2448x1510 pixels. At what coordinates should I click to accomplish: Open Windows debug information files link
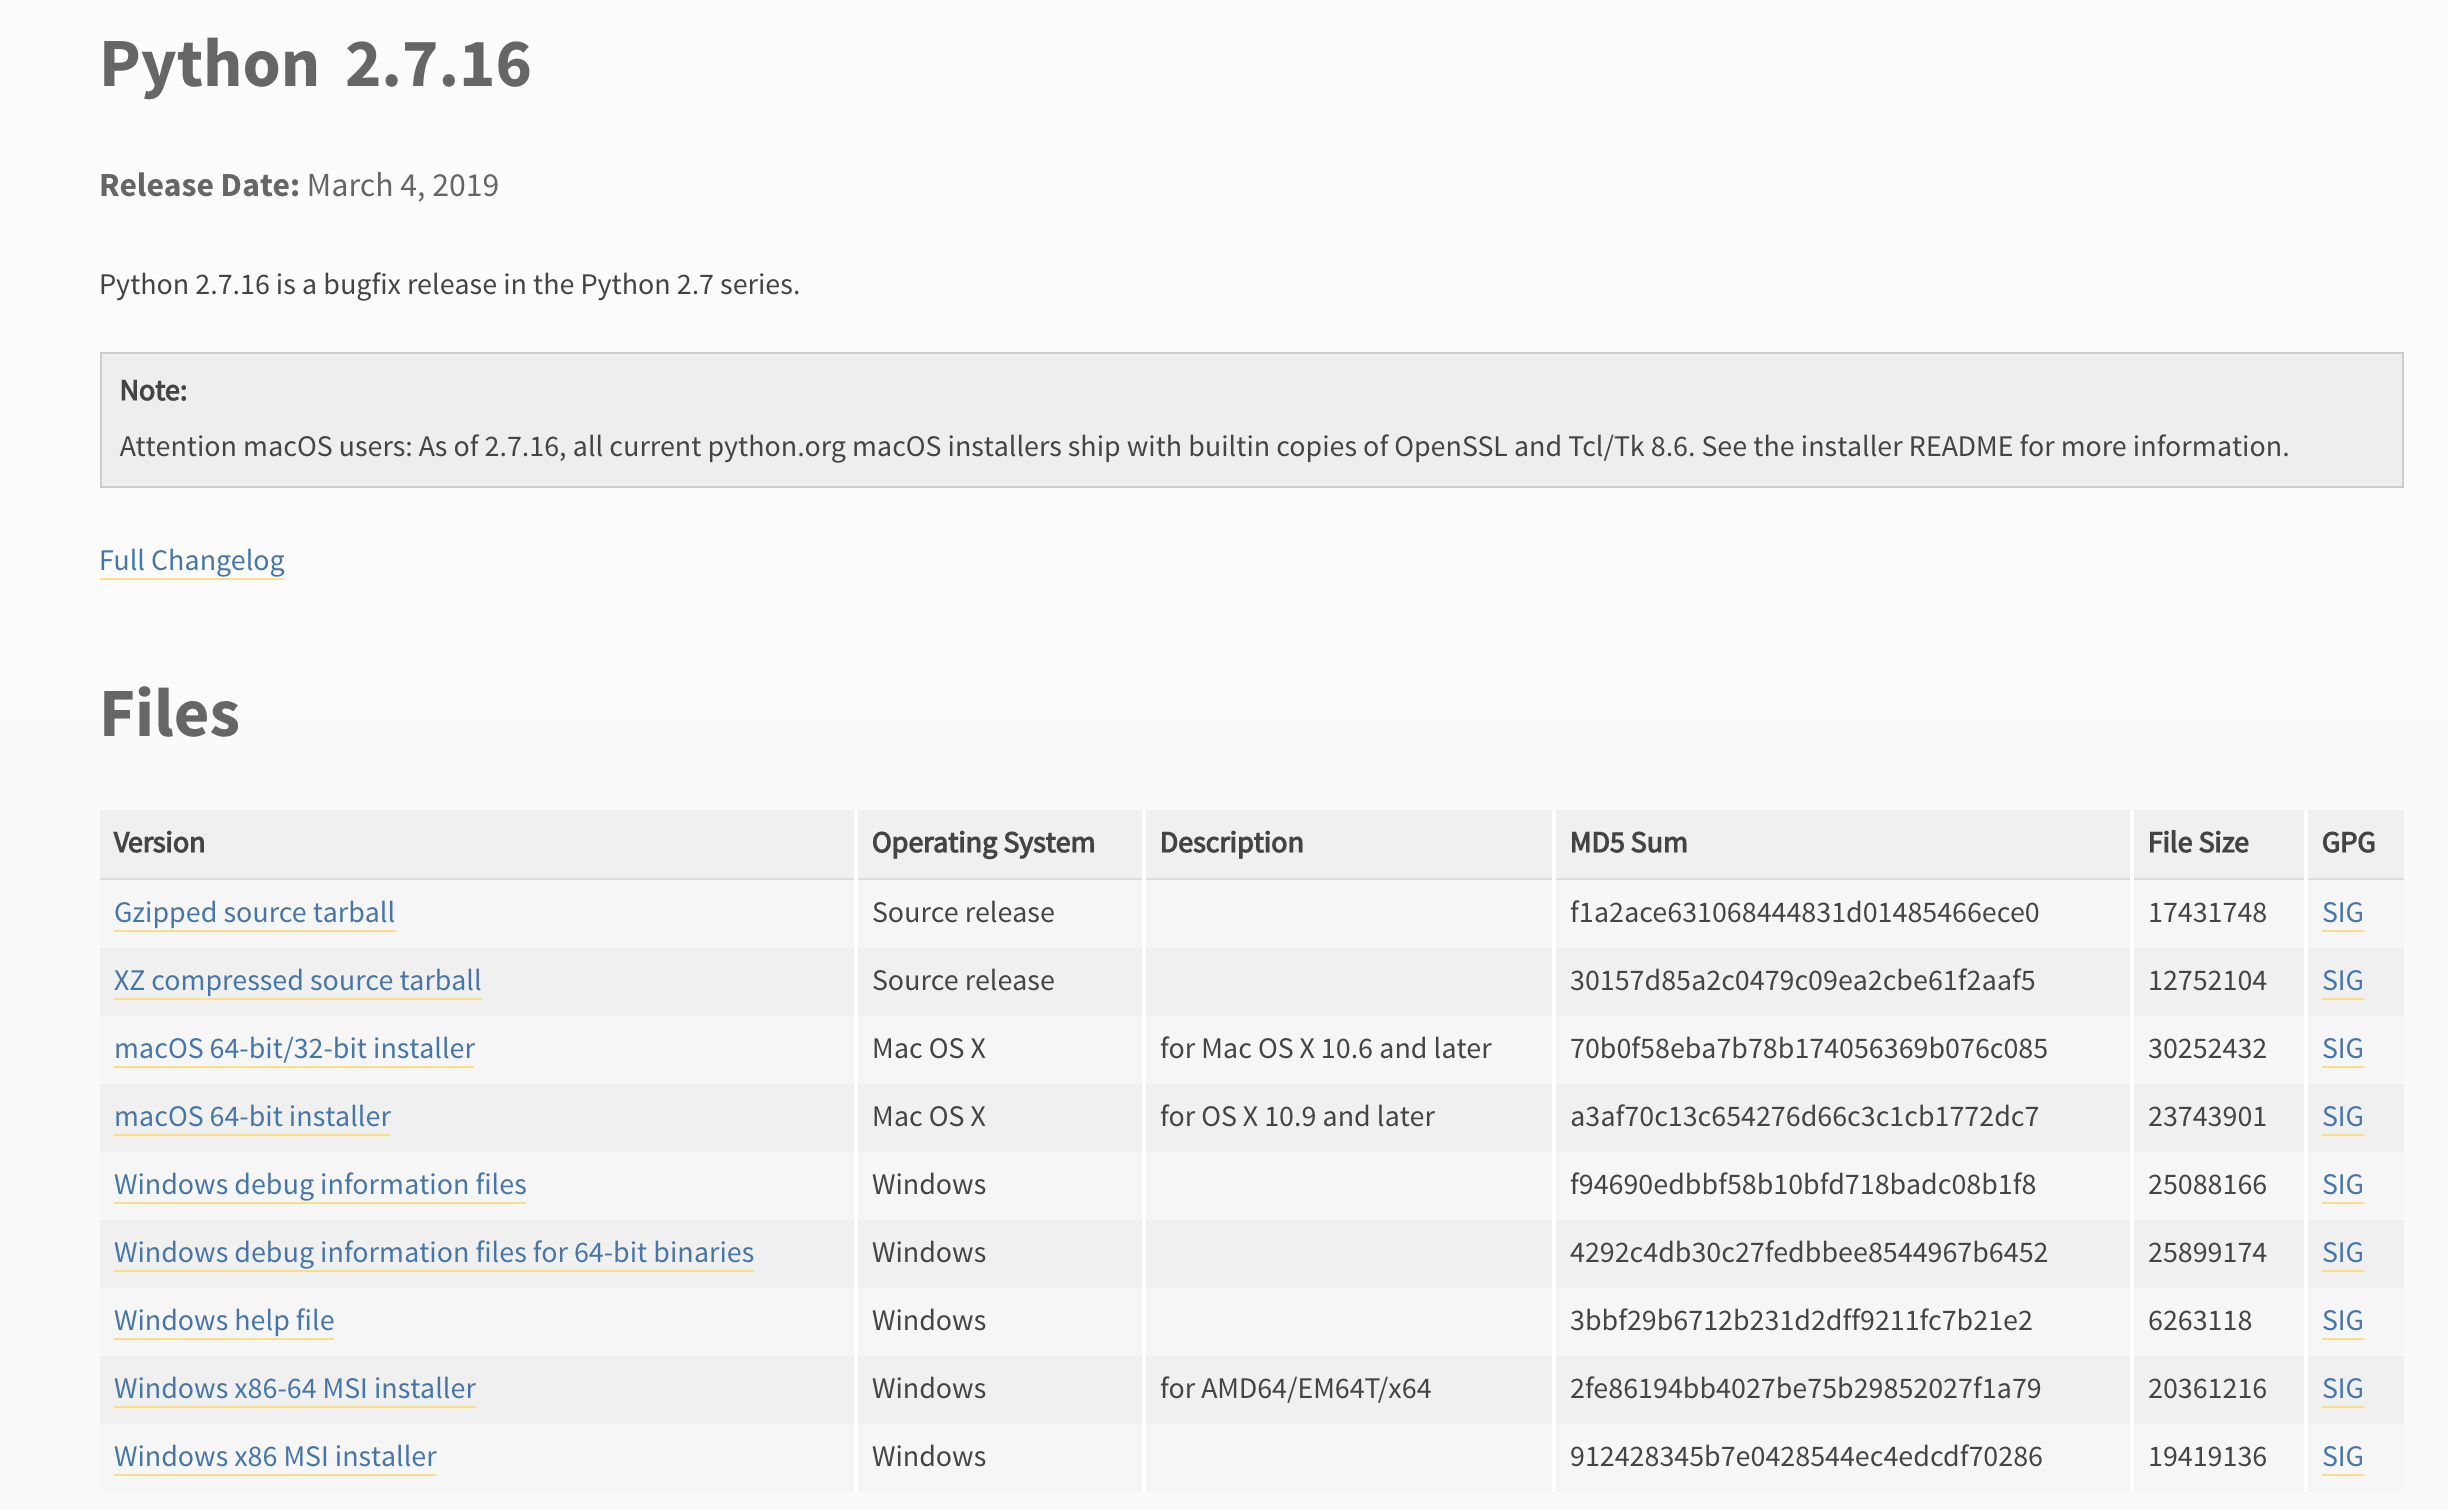tap(320, 1184)
